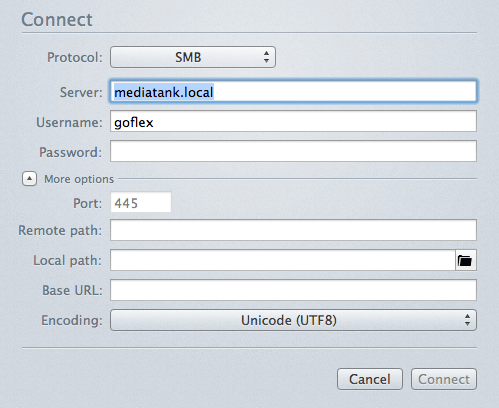Focus the Remote path text box
Image resolution: width=499 pixels, height=408 pixels.
tap(293, 230)
